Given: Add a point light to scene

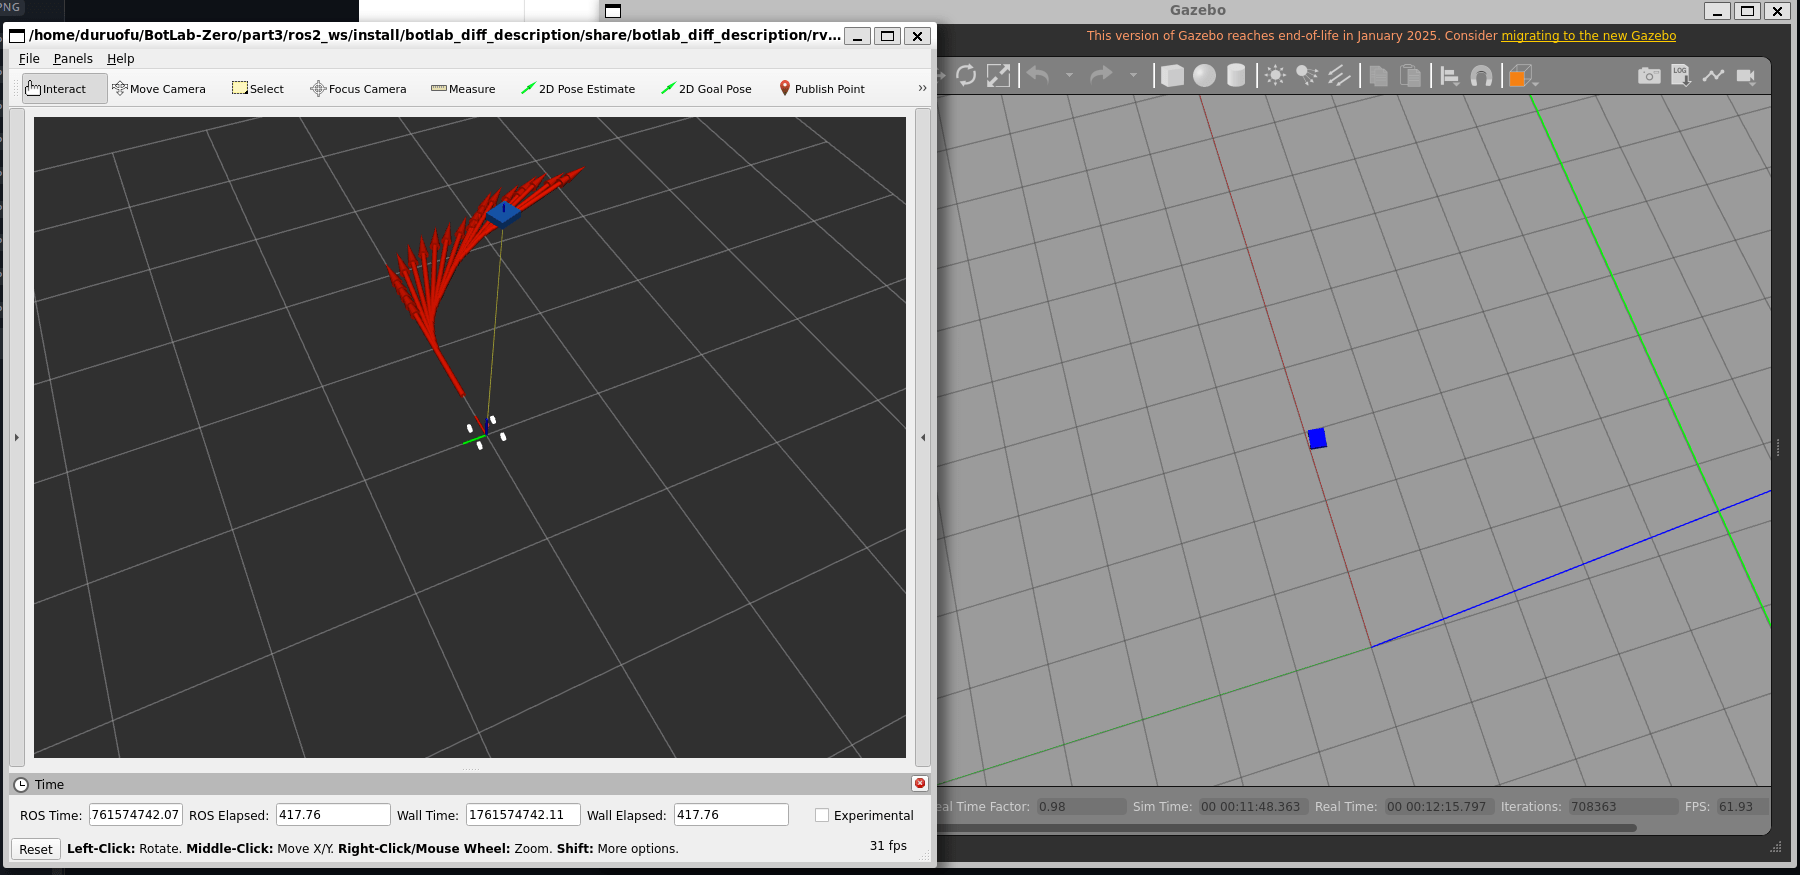Looking at the screenshot, I should tap(1275, 76).
